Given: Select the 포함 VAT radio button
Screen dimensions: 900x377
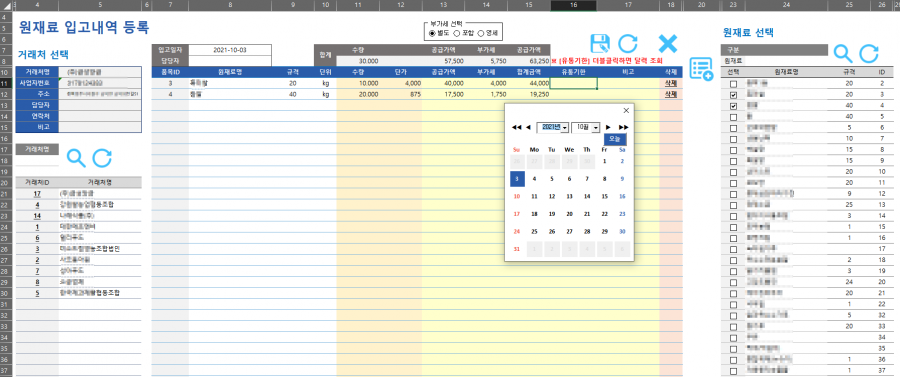Looking at the screenshot, I should (x=456, y=33).
